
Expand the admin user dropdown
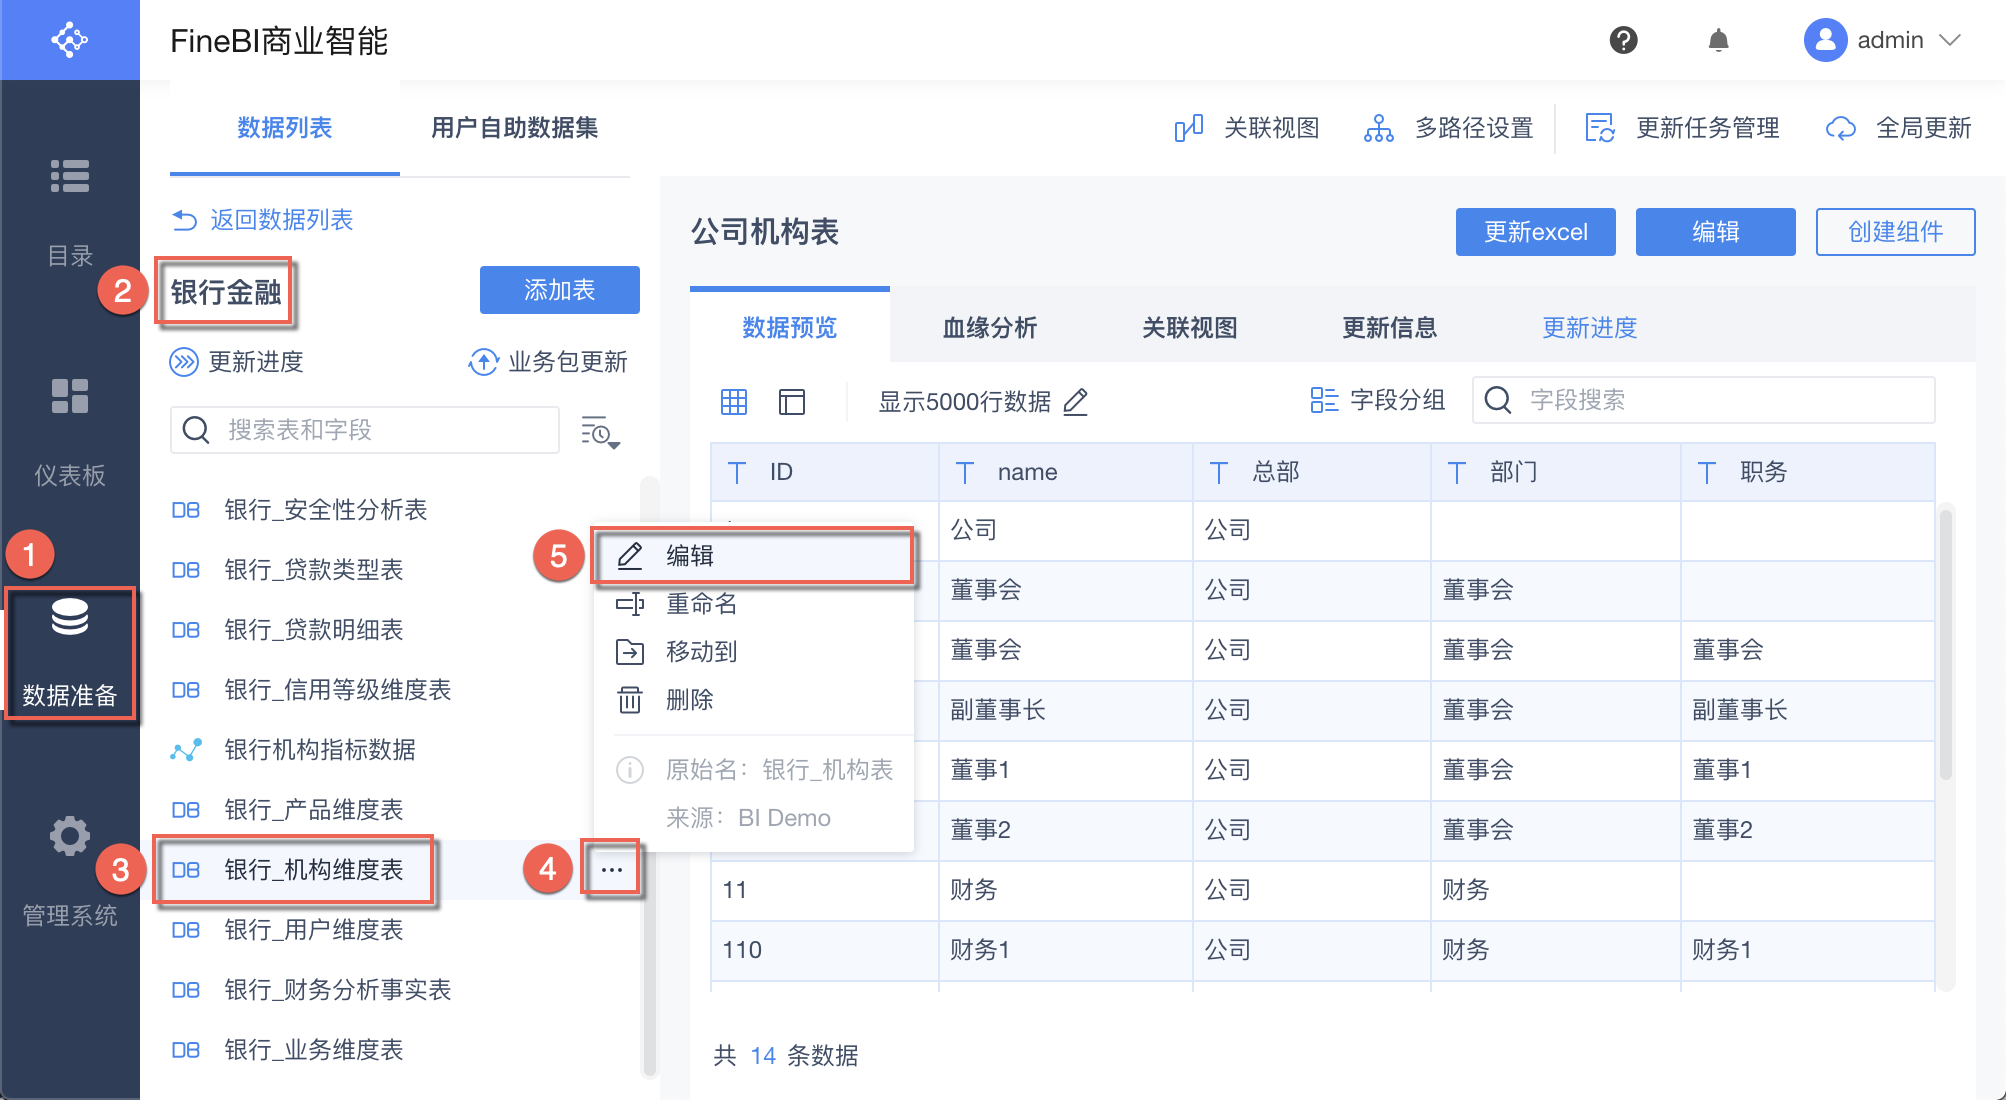1949,40
